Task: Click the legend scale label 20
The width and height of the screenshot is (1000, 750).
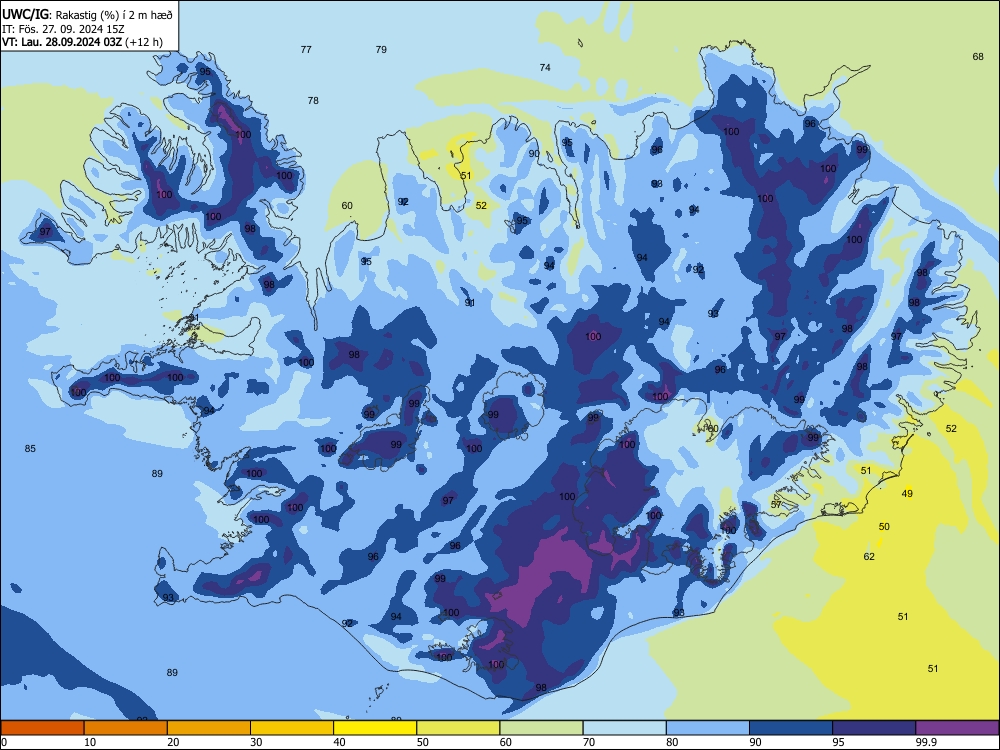Action: (173, 742)
